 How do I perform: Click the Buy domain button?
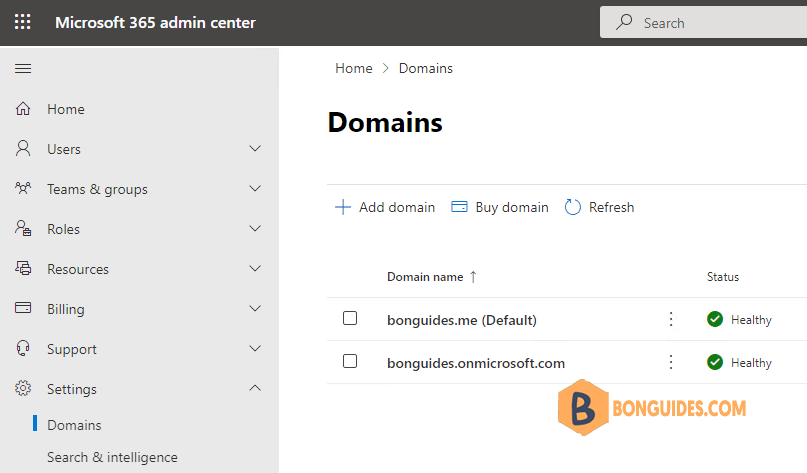pyautogui.click(x=500, y=207)
